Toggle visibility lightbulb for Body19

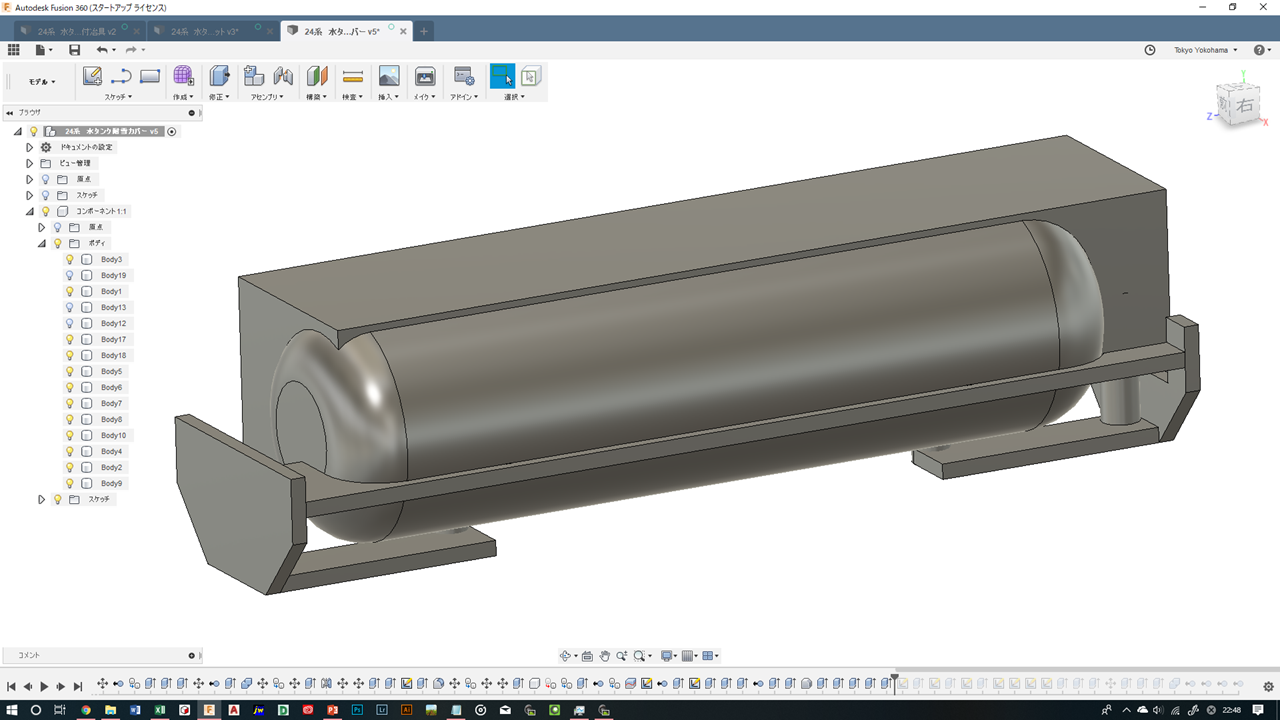pos(70,275)
